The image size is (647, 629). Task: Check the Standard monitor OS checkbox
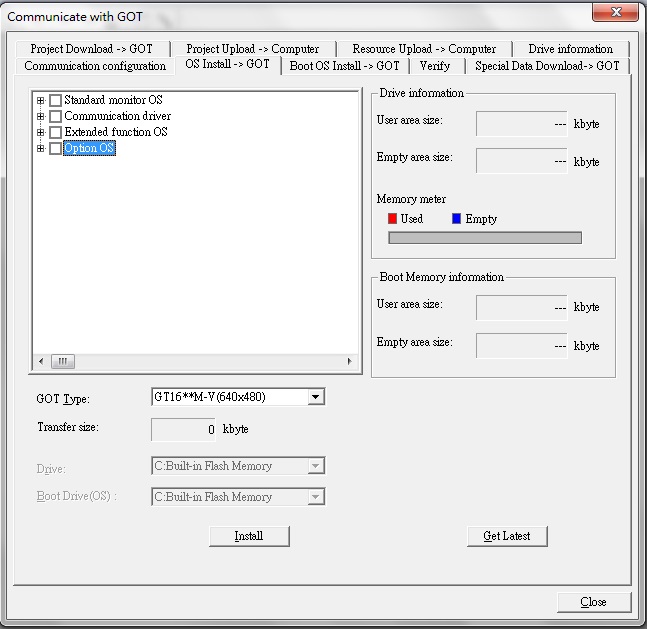coord(55,101)
